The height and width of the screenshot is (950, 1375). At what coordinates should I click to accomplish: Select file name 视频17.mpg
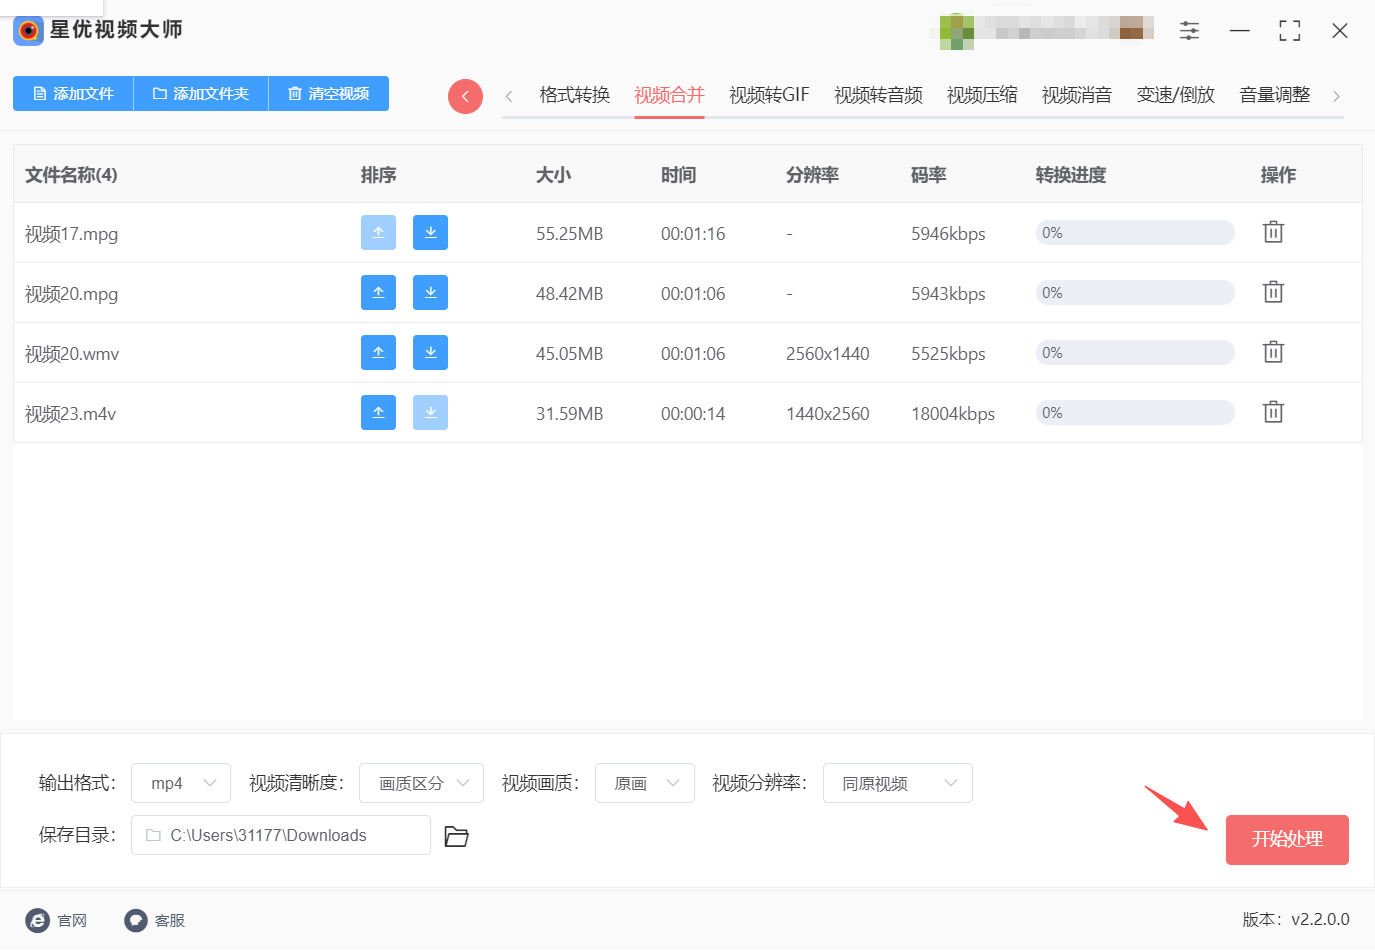[x=71, y=234]
